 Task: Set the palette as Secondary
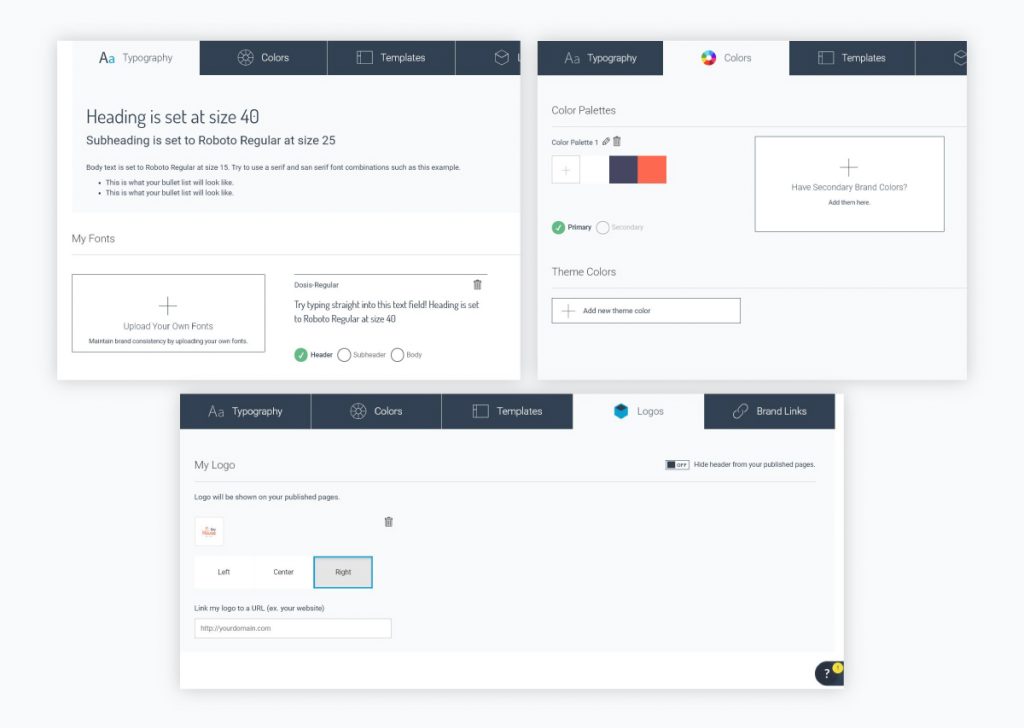602,228
